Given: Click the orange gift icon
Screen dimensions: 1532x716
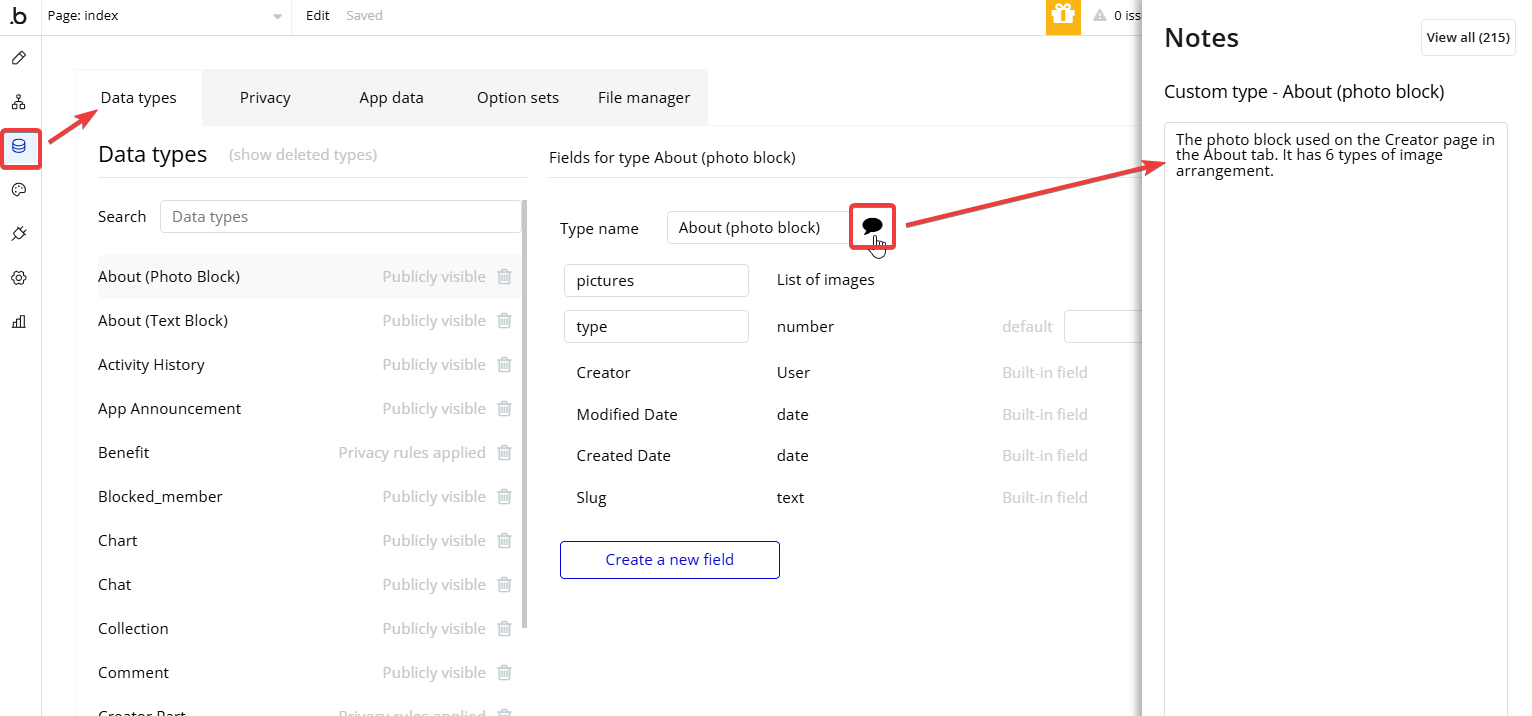Looking at the screenshot, I should (1063, 16).
